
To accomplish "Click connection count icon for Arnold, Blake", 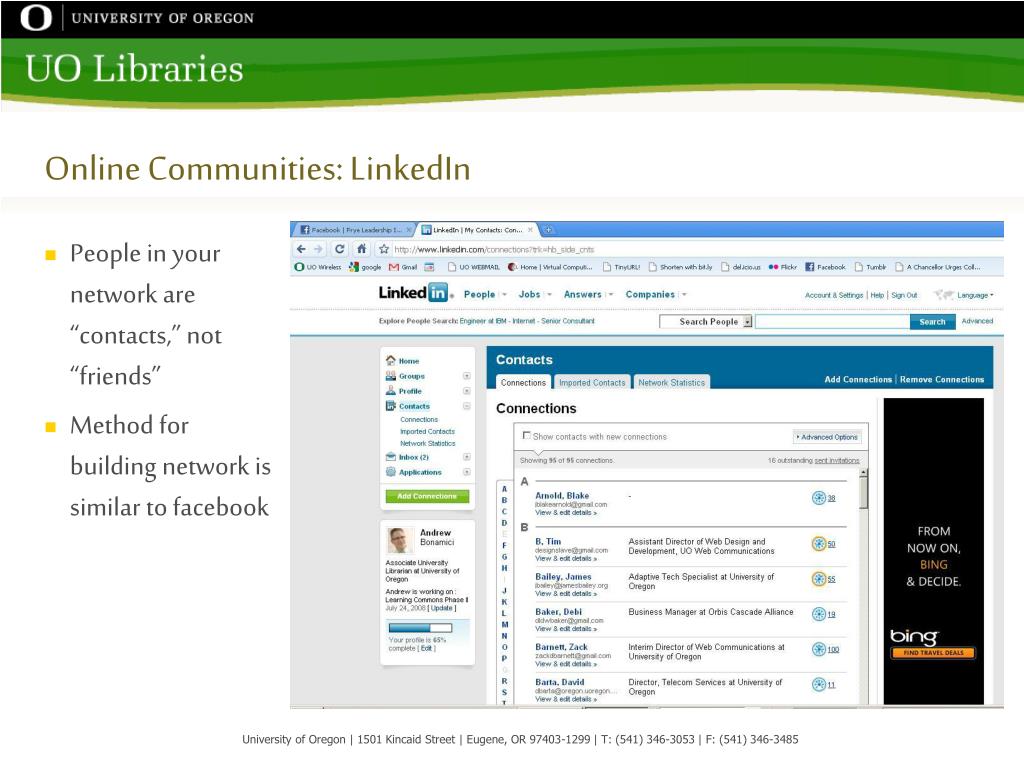I will [819, 498].
